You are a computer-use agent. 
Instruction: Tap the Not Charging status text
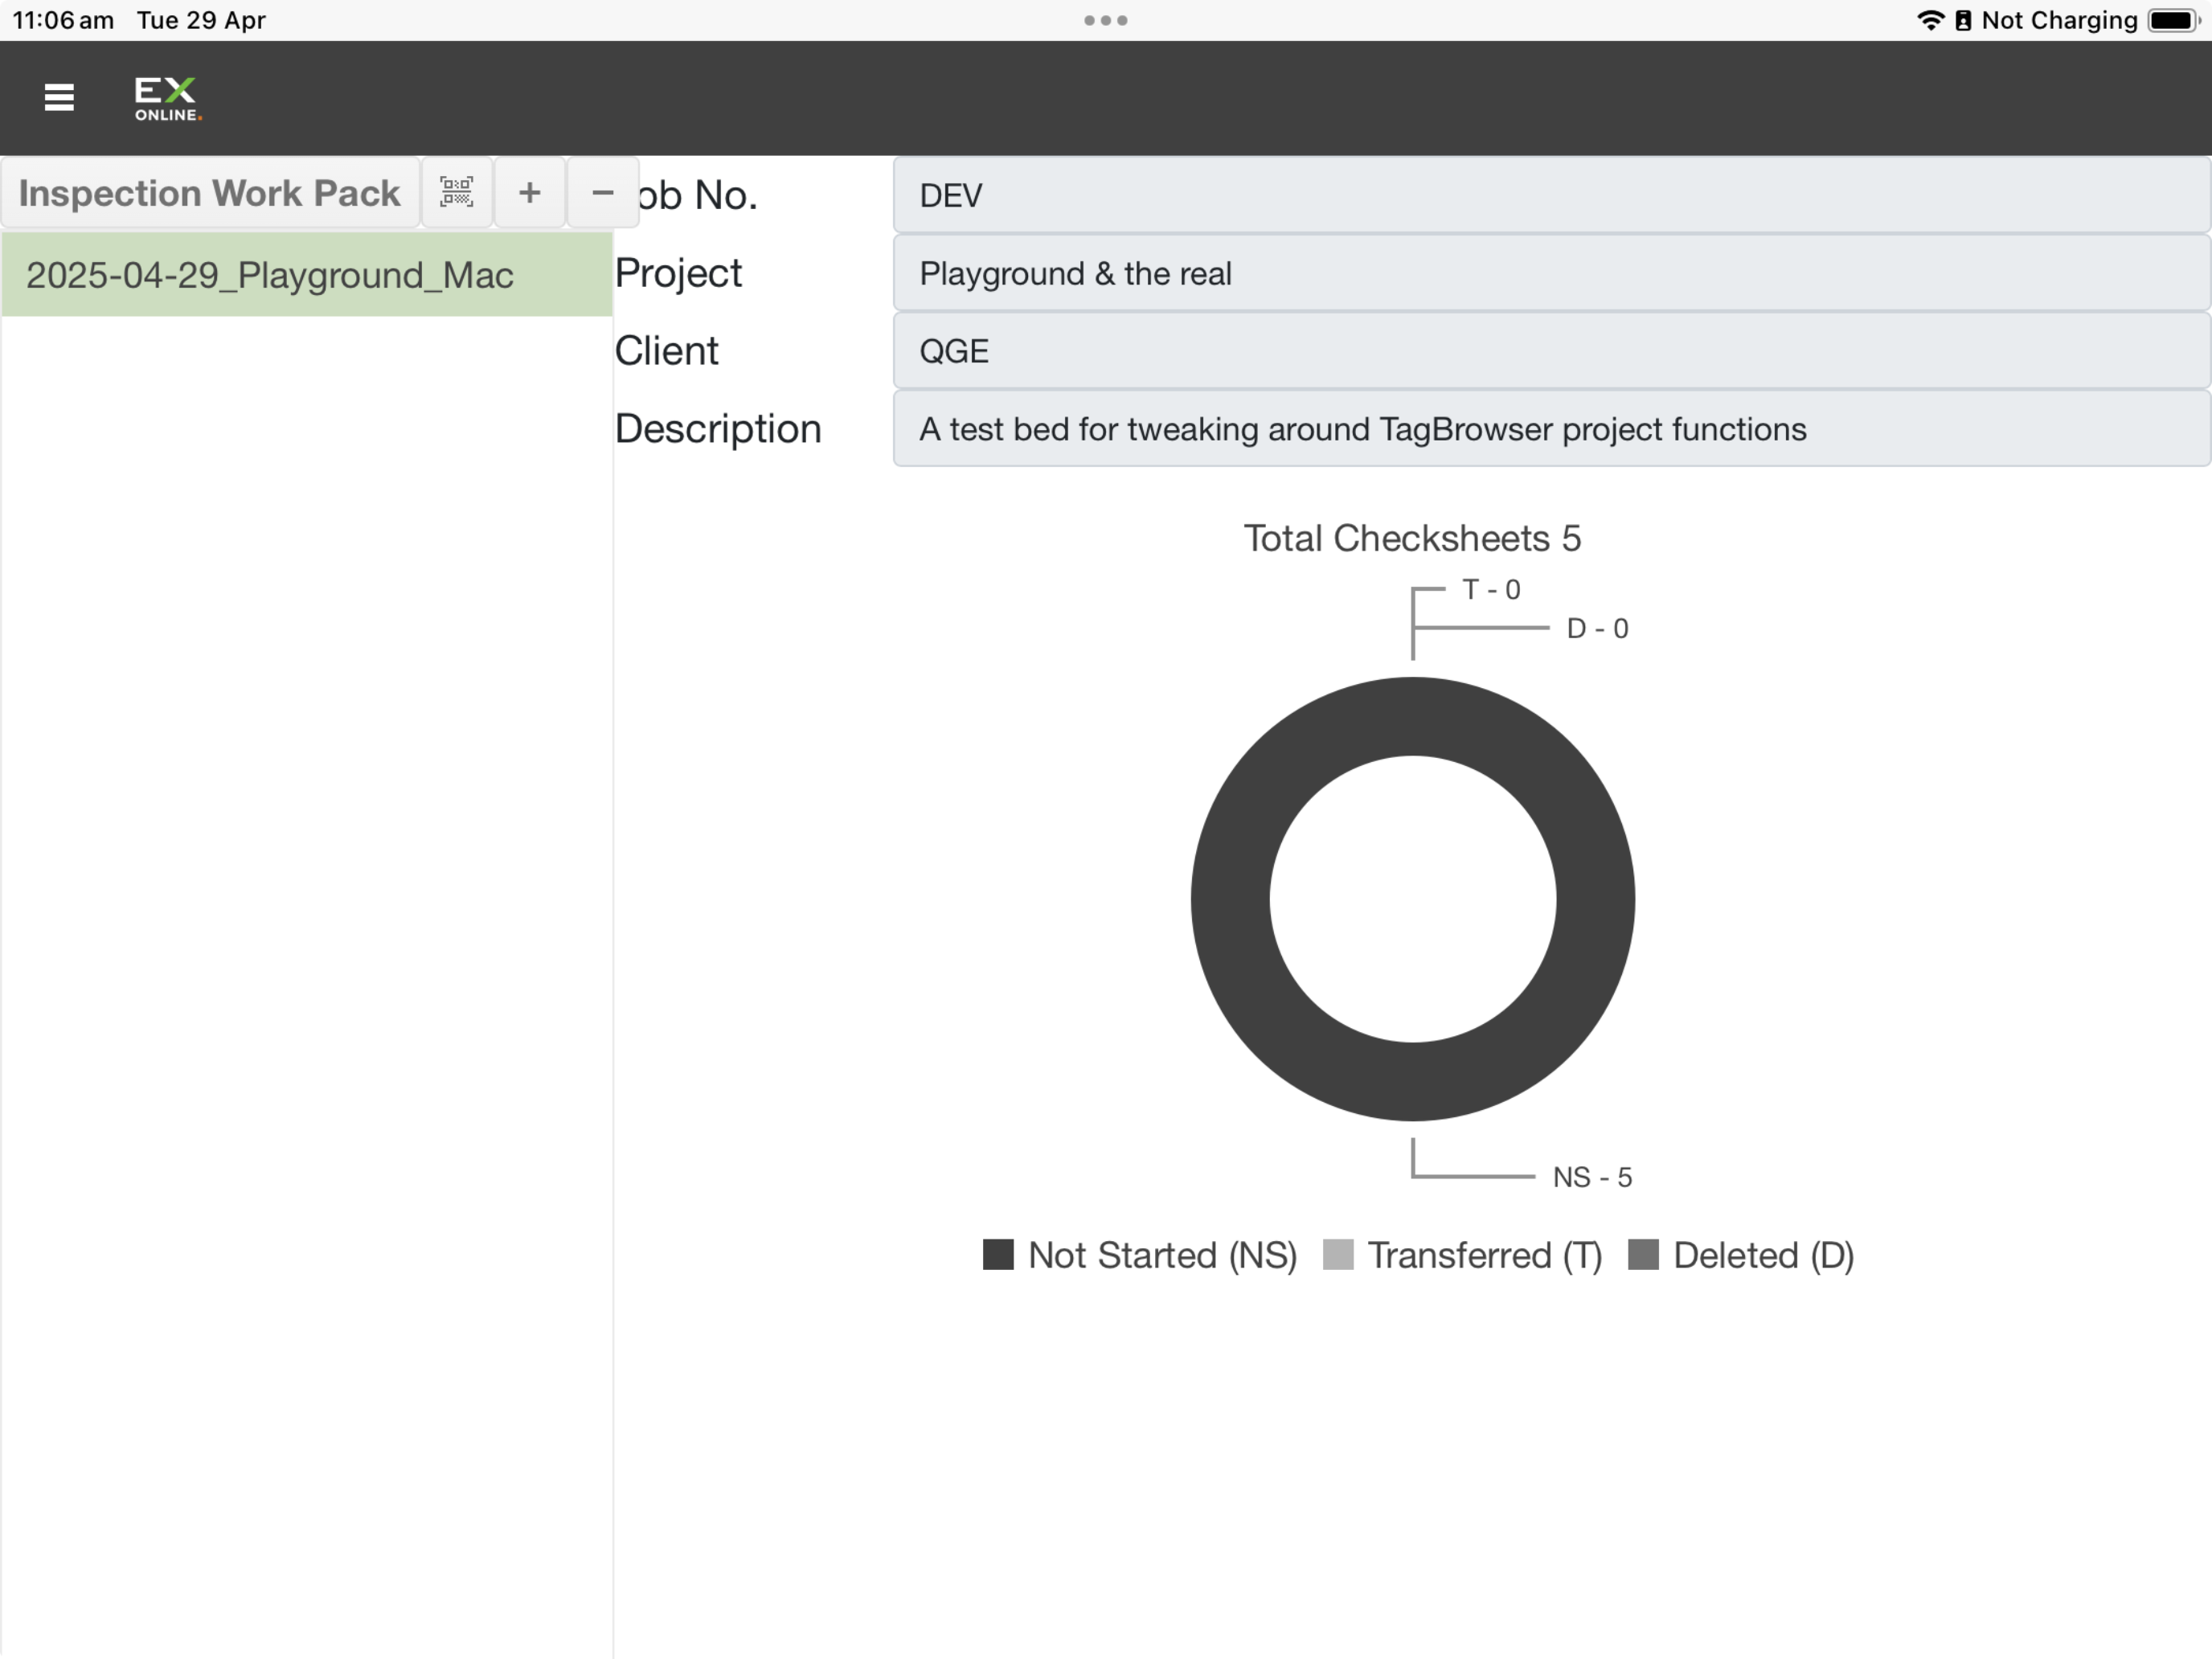click(2060, 20)
